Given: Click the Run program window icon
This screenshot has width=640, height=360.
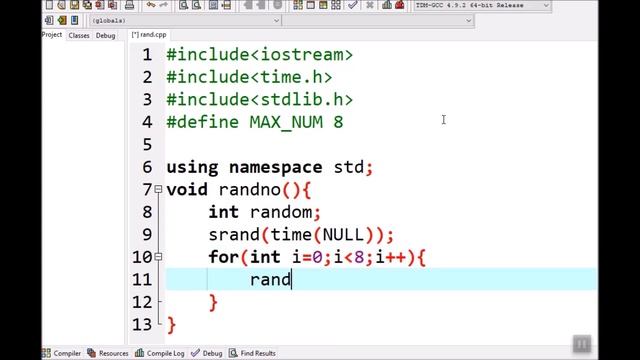Looking at the screenshot, I should point(311,5).
